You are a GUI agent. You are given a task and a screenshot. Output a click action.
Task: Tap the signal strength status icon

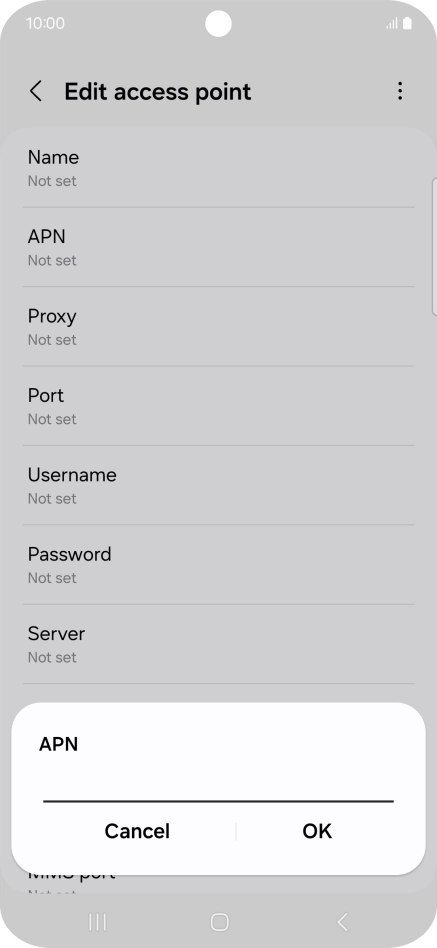coord(392,24)
